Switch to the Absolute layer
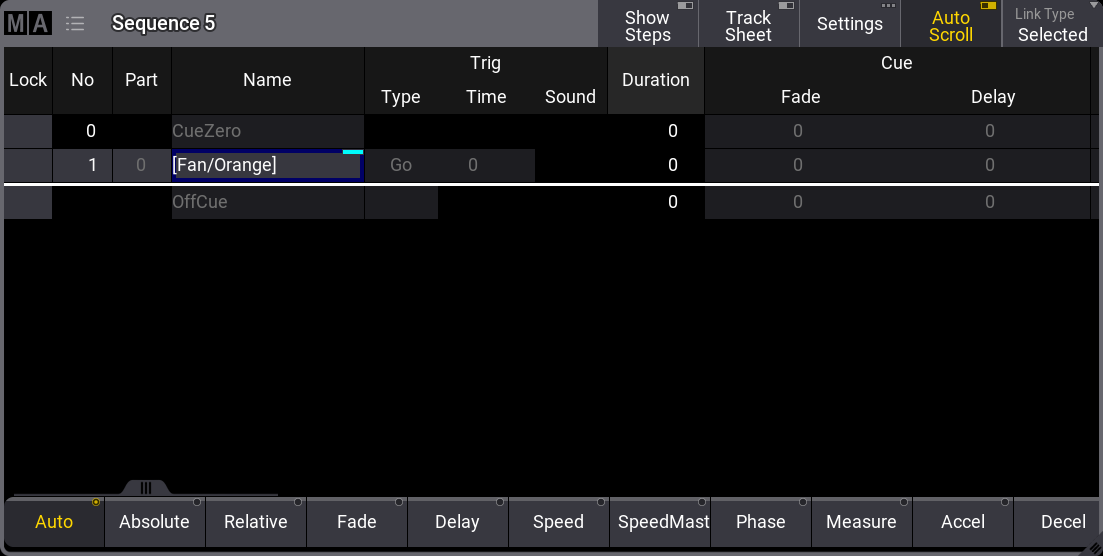Screen dimensions: 1103x556 [x=154, y=522]
